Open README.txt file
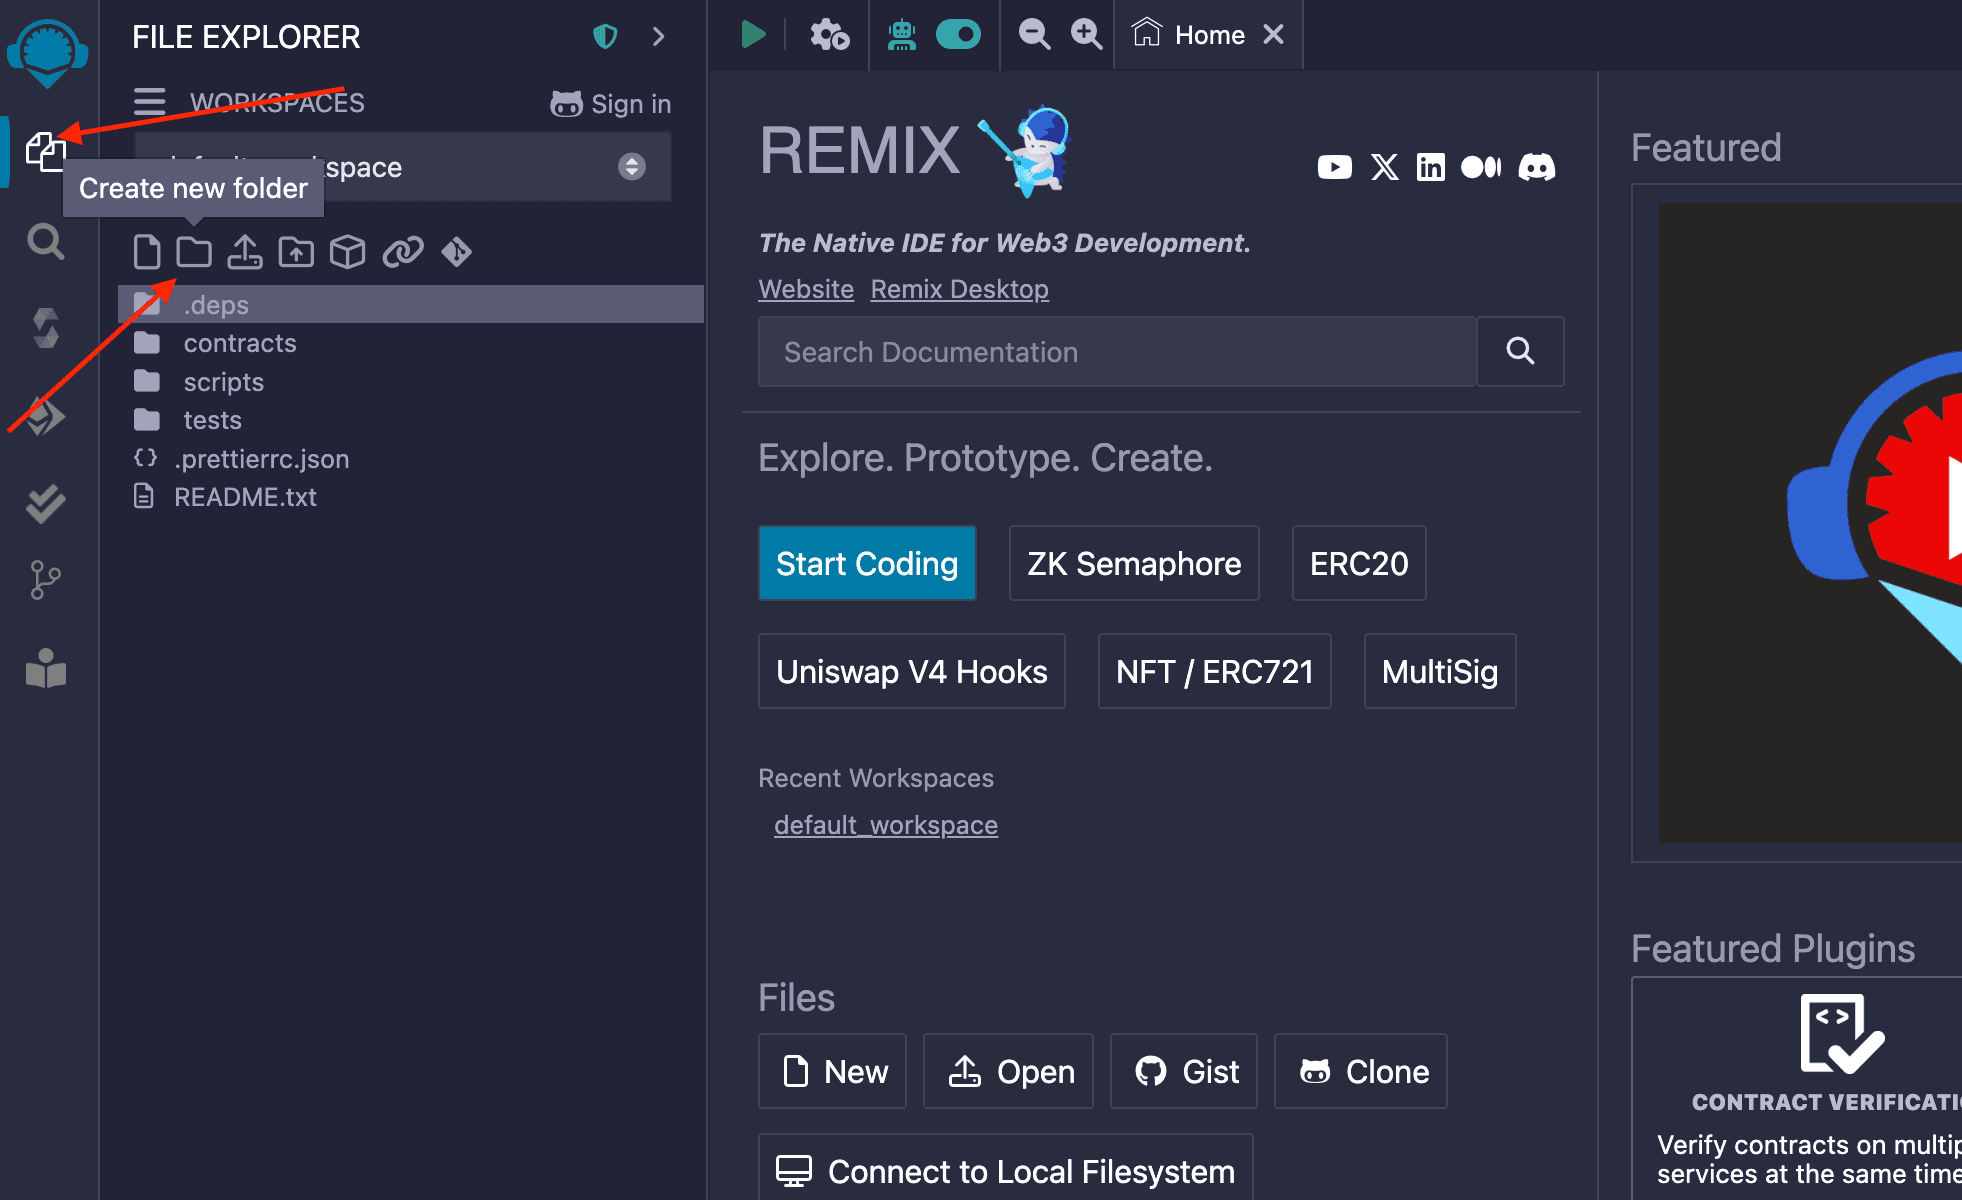 (410, 497)
